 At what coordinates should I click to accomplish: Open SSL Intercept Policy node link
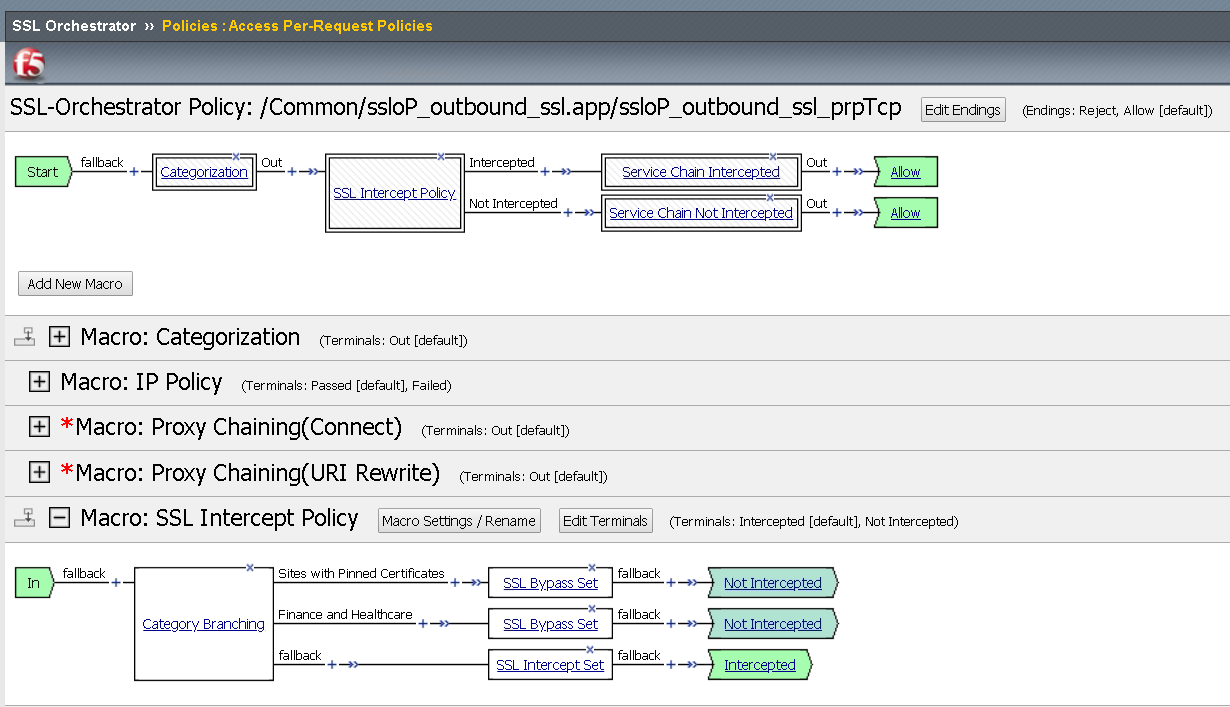394,193
